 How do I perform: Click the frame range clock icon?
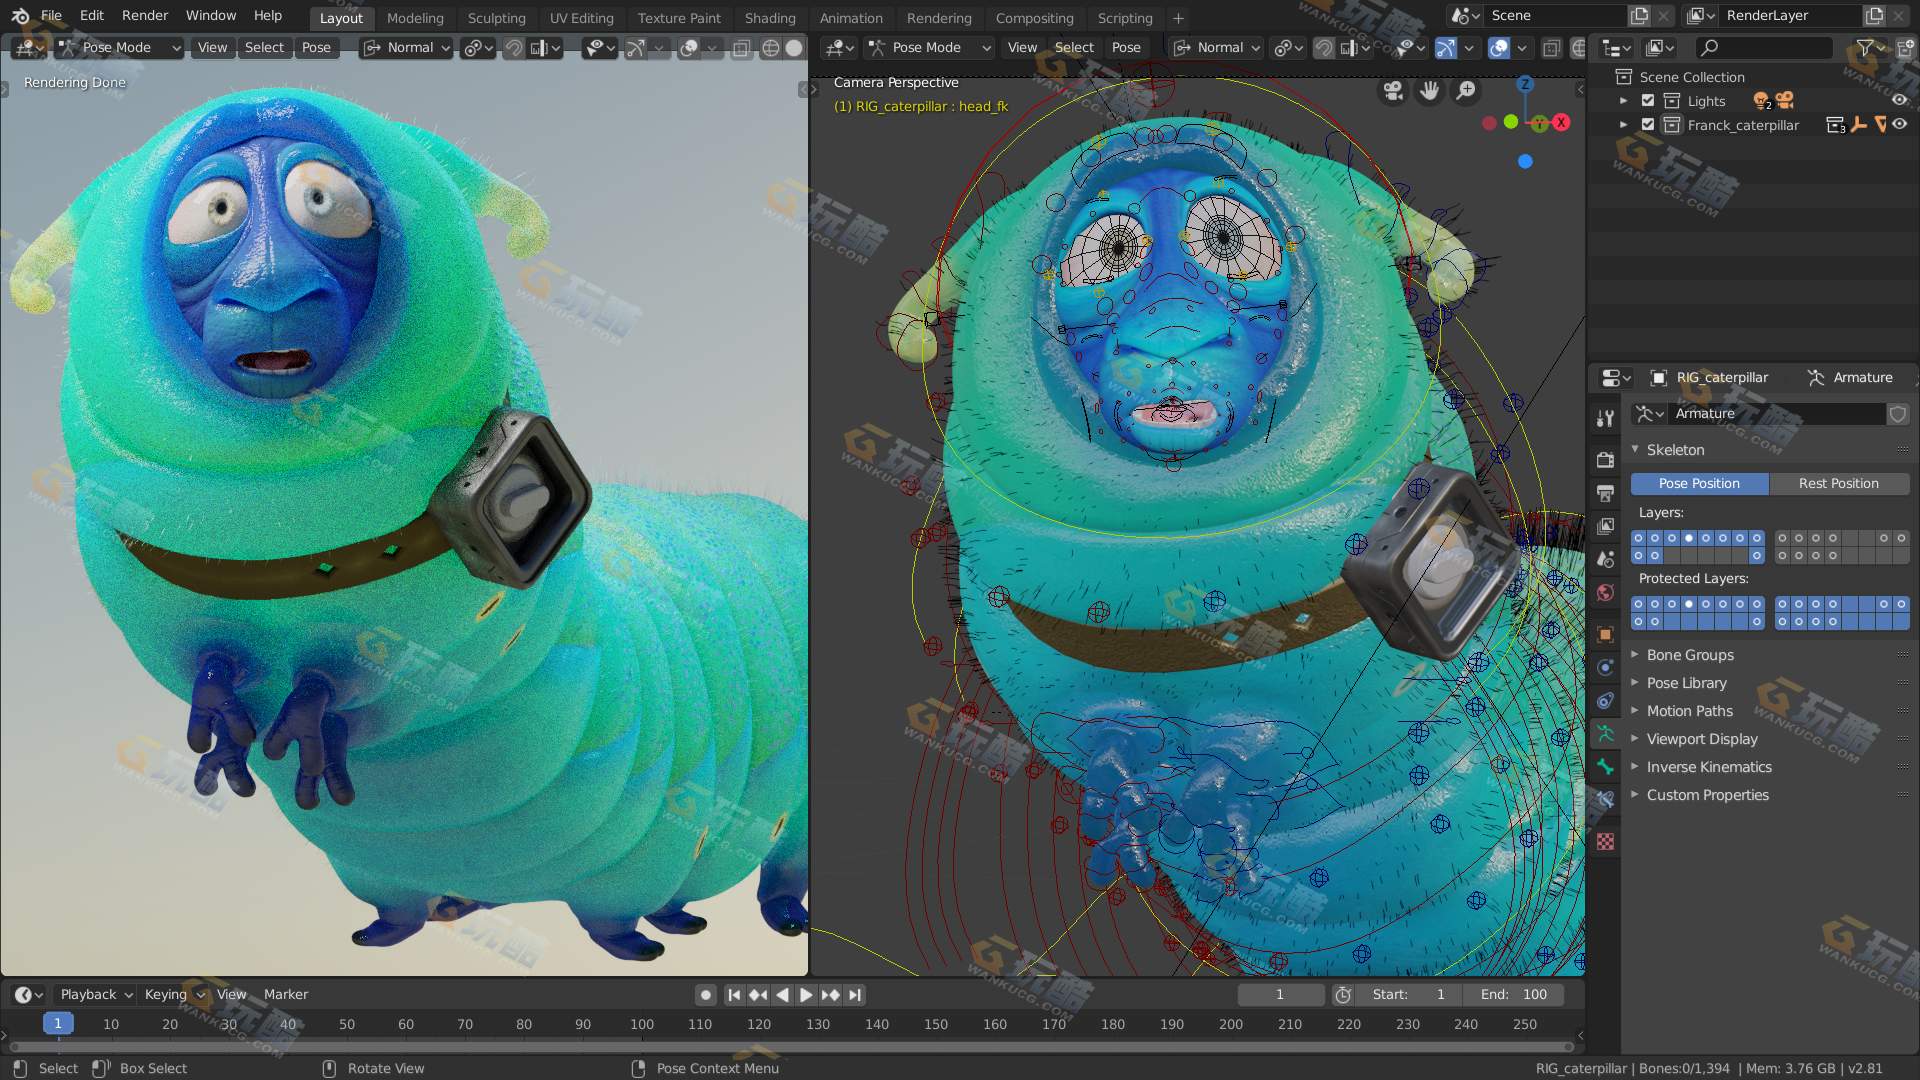click(x=1343, y=995)
